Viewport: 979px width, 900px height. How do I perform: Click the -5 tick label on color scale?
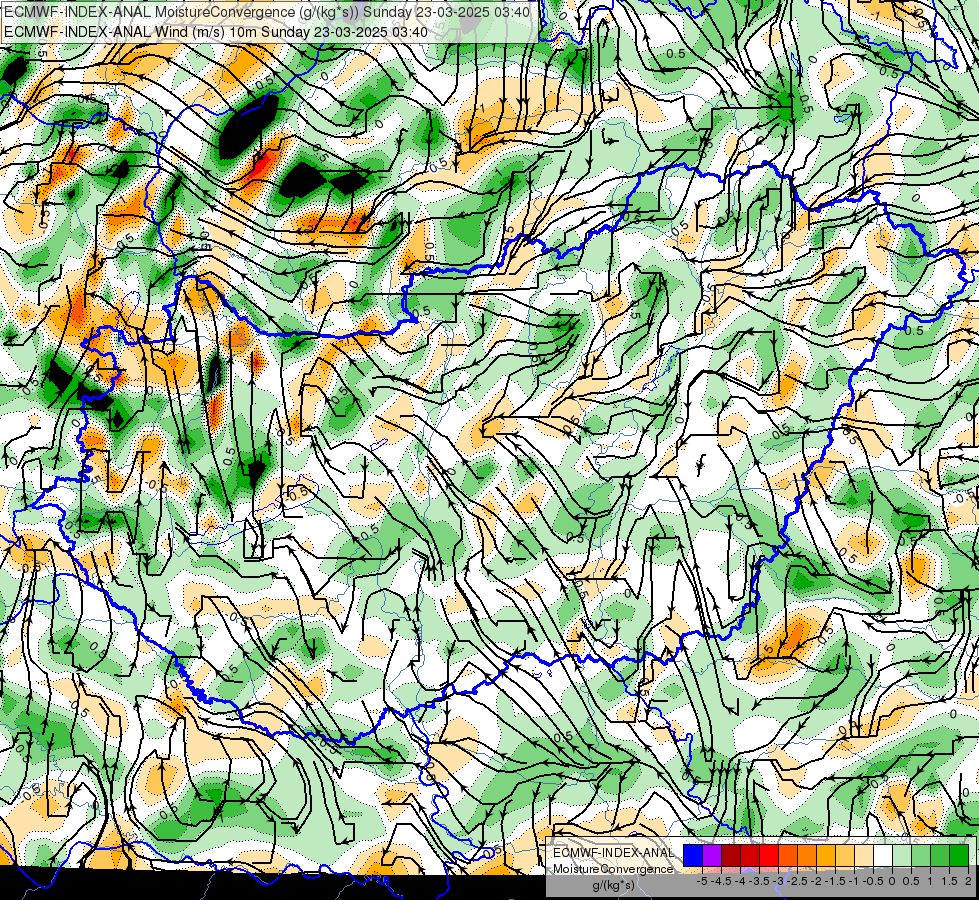[702, 881]
